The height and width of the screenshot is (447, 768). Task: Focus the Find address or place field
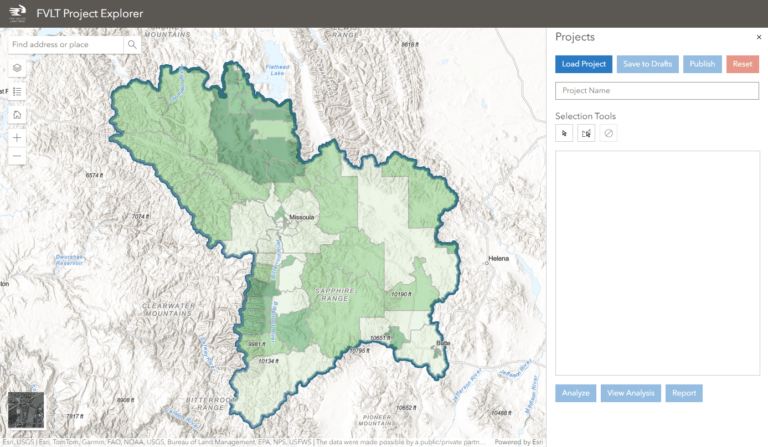66,45
